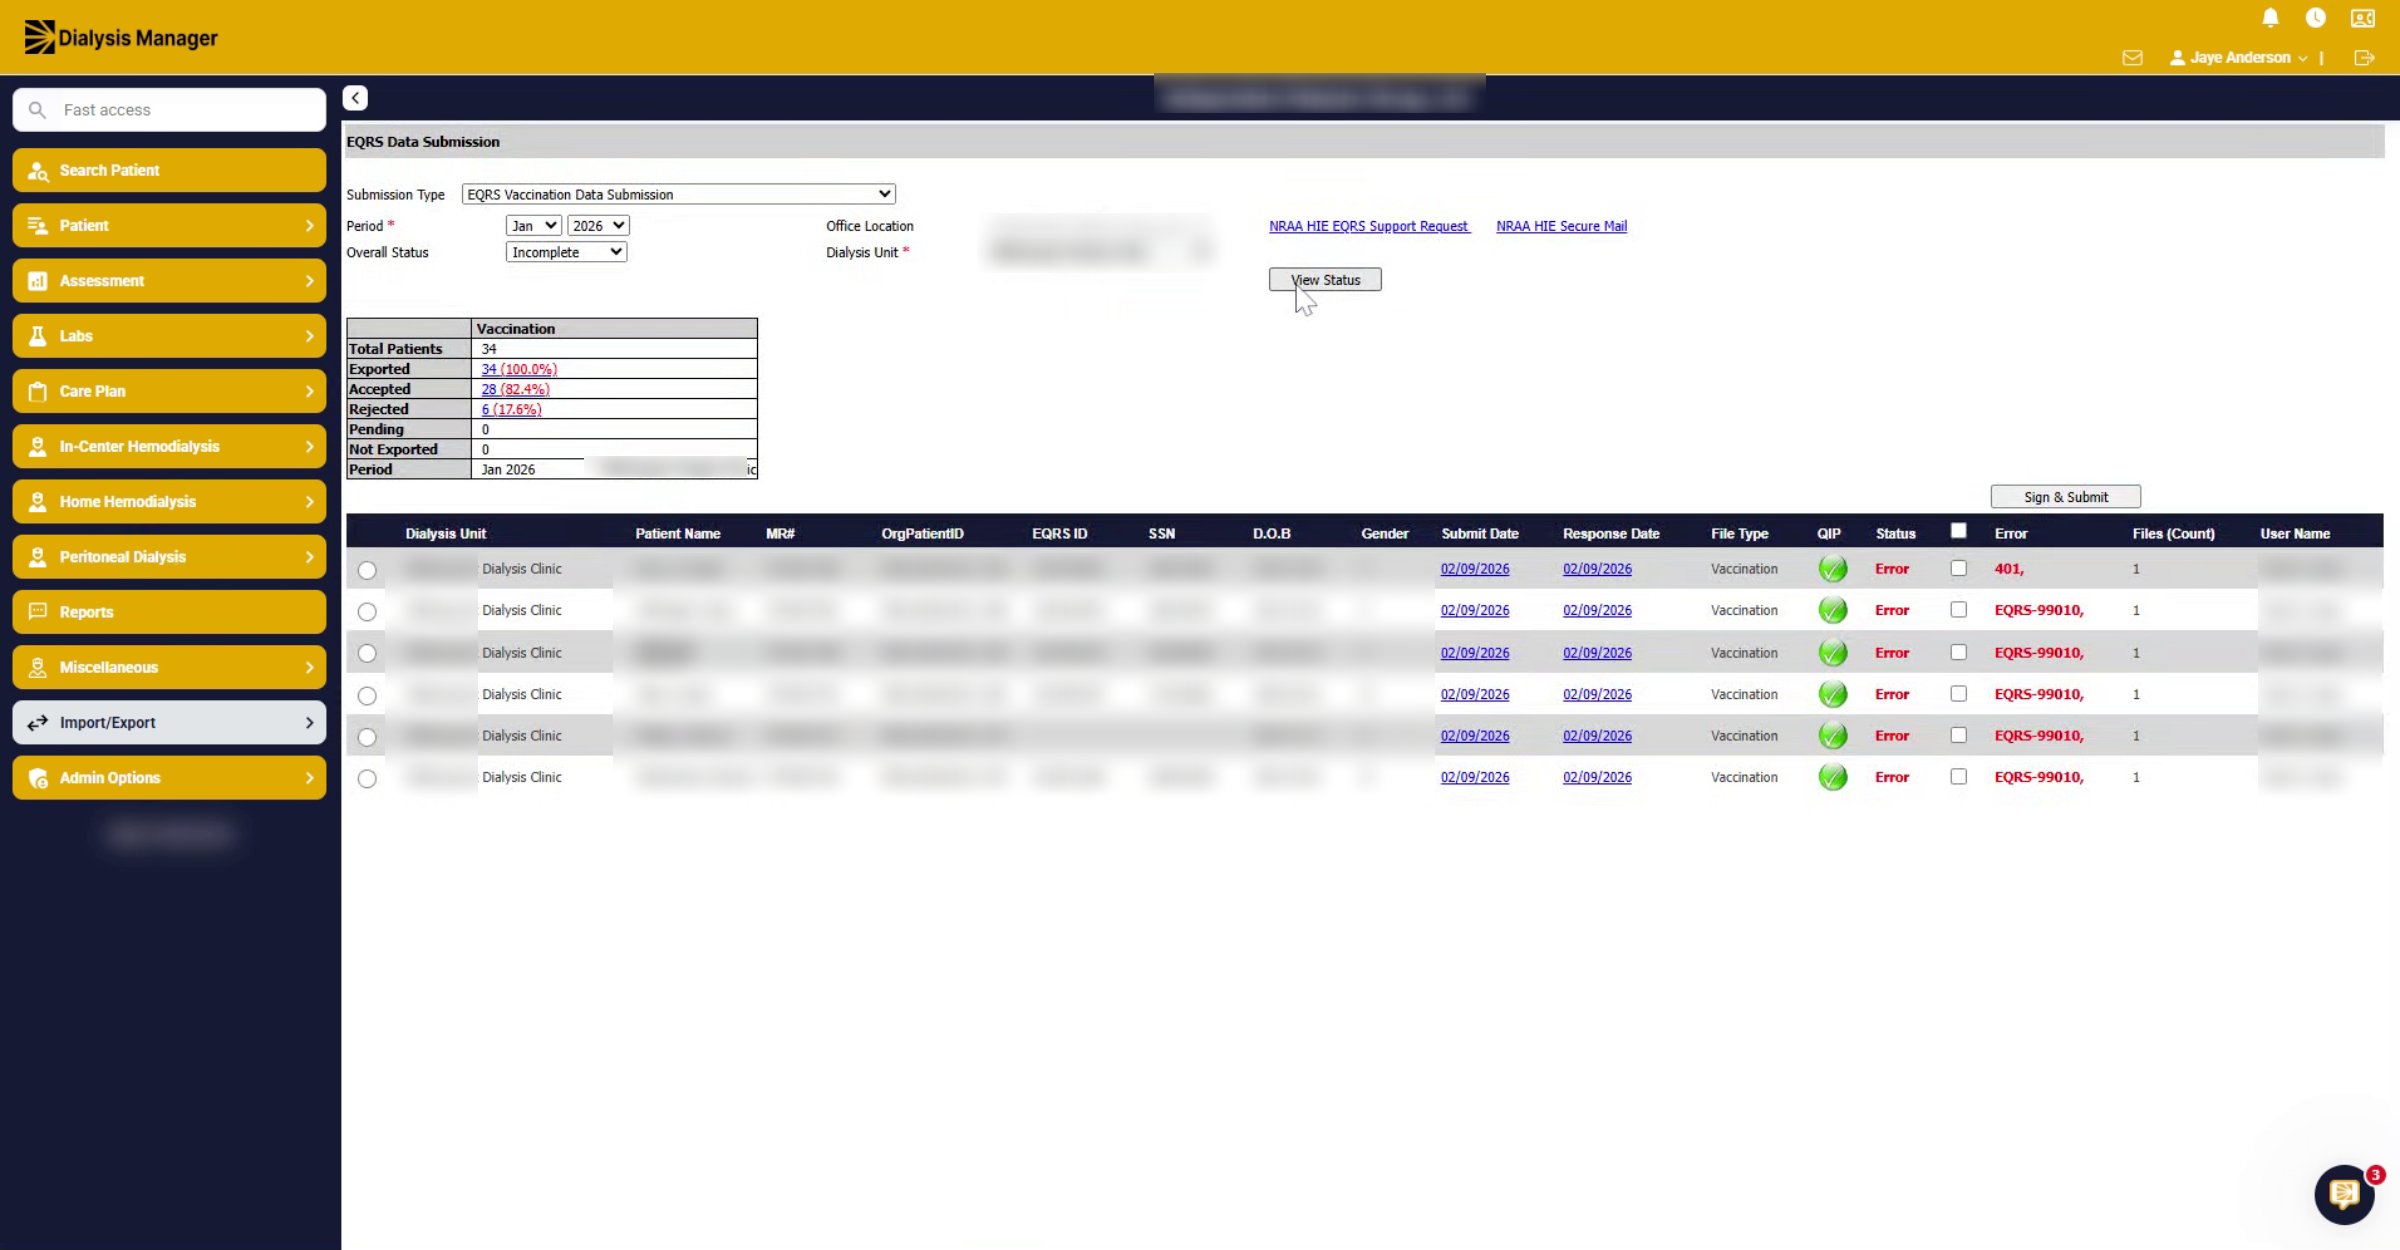
Task: Click the Labs flask icon
Action: click(x=38, y=336)
